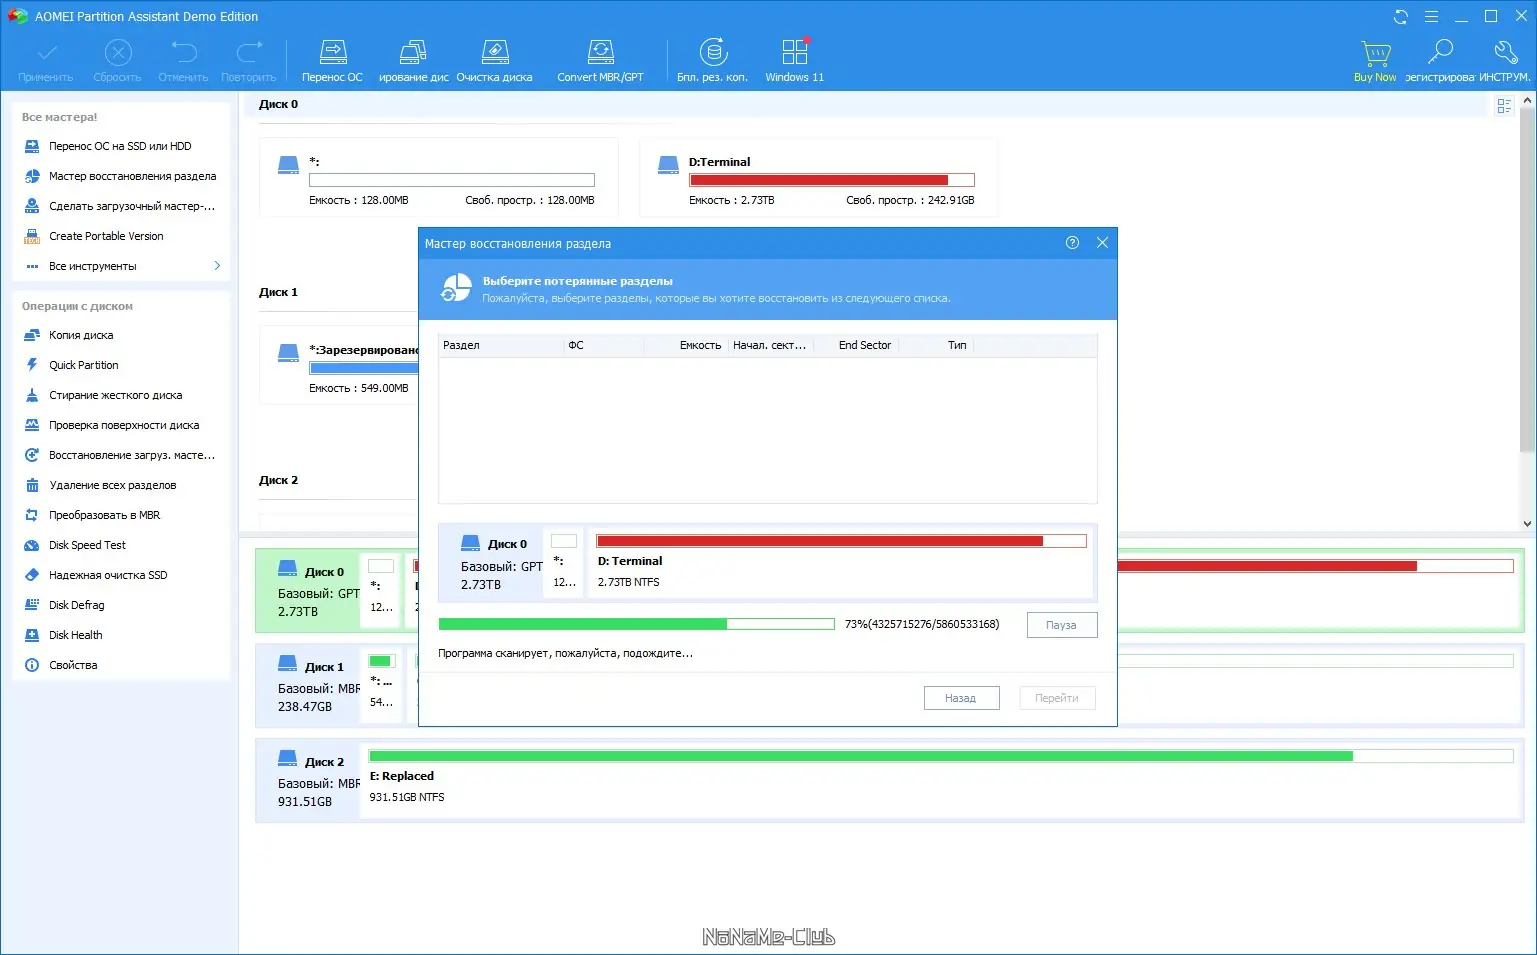The image size is (1537, 955).
Task: Click the Discard (Сбросить) toolbar icon
Action: tap(118, 60)
